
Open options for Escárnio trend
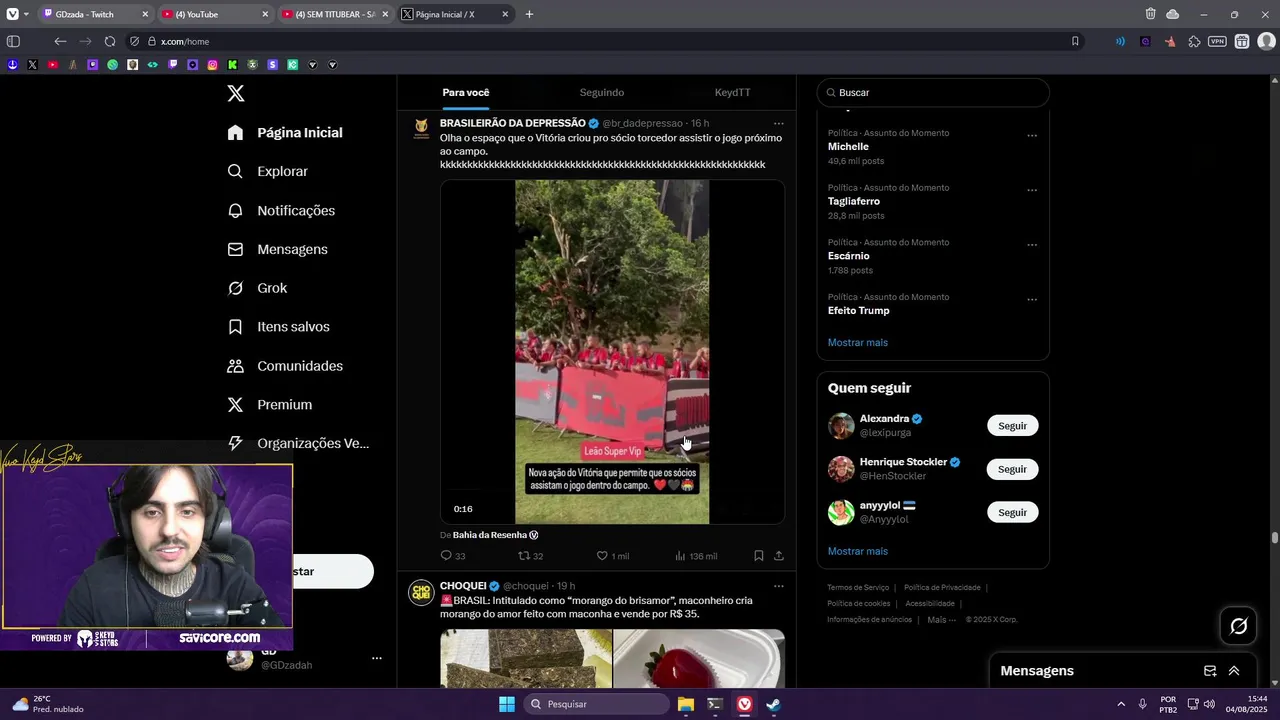[1032, 245]
